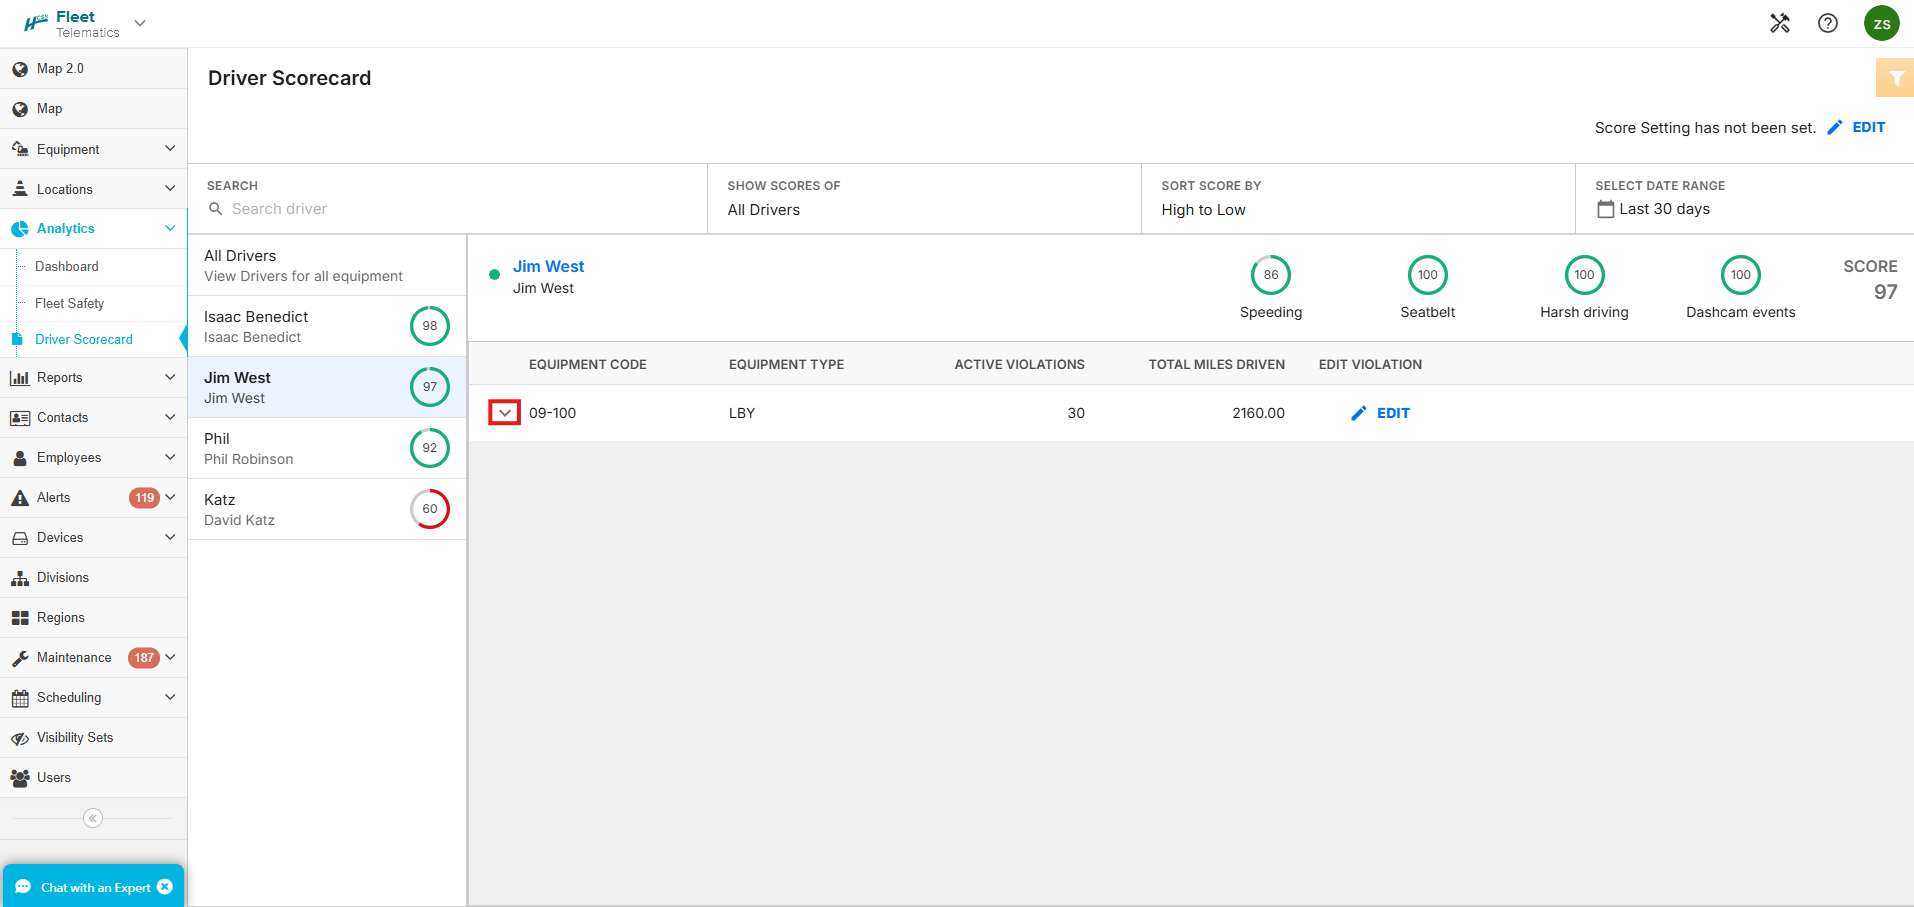Expand the 09-100 equipment row
Image resolution: width=1914 pixels, height=907 pixels.
point(504,413)
